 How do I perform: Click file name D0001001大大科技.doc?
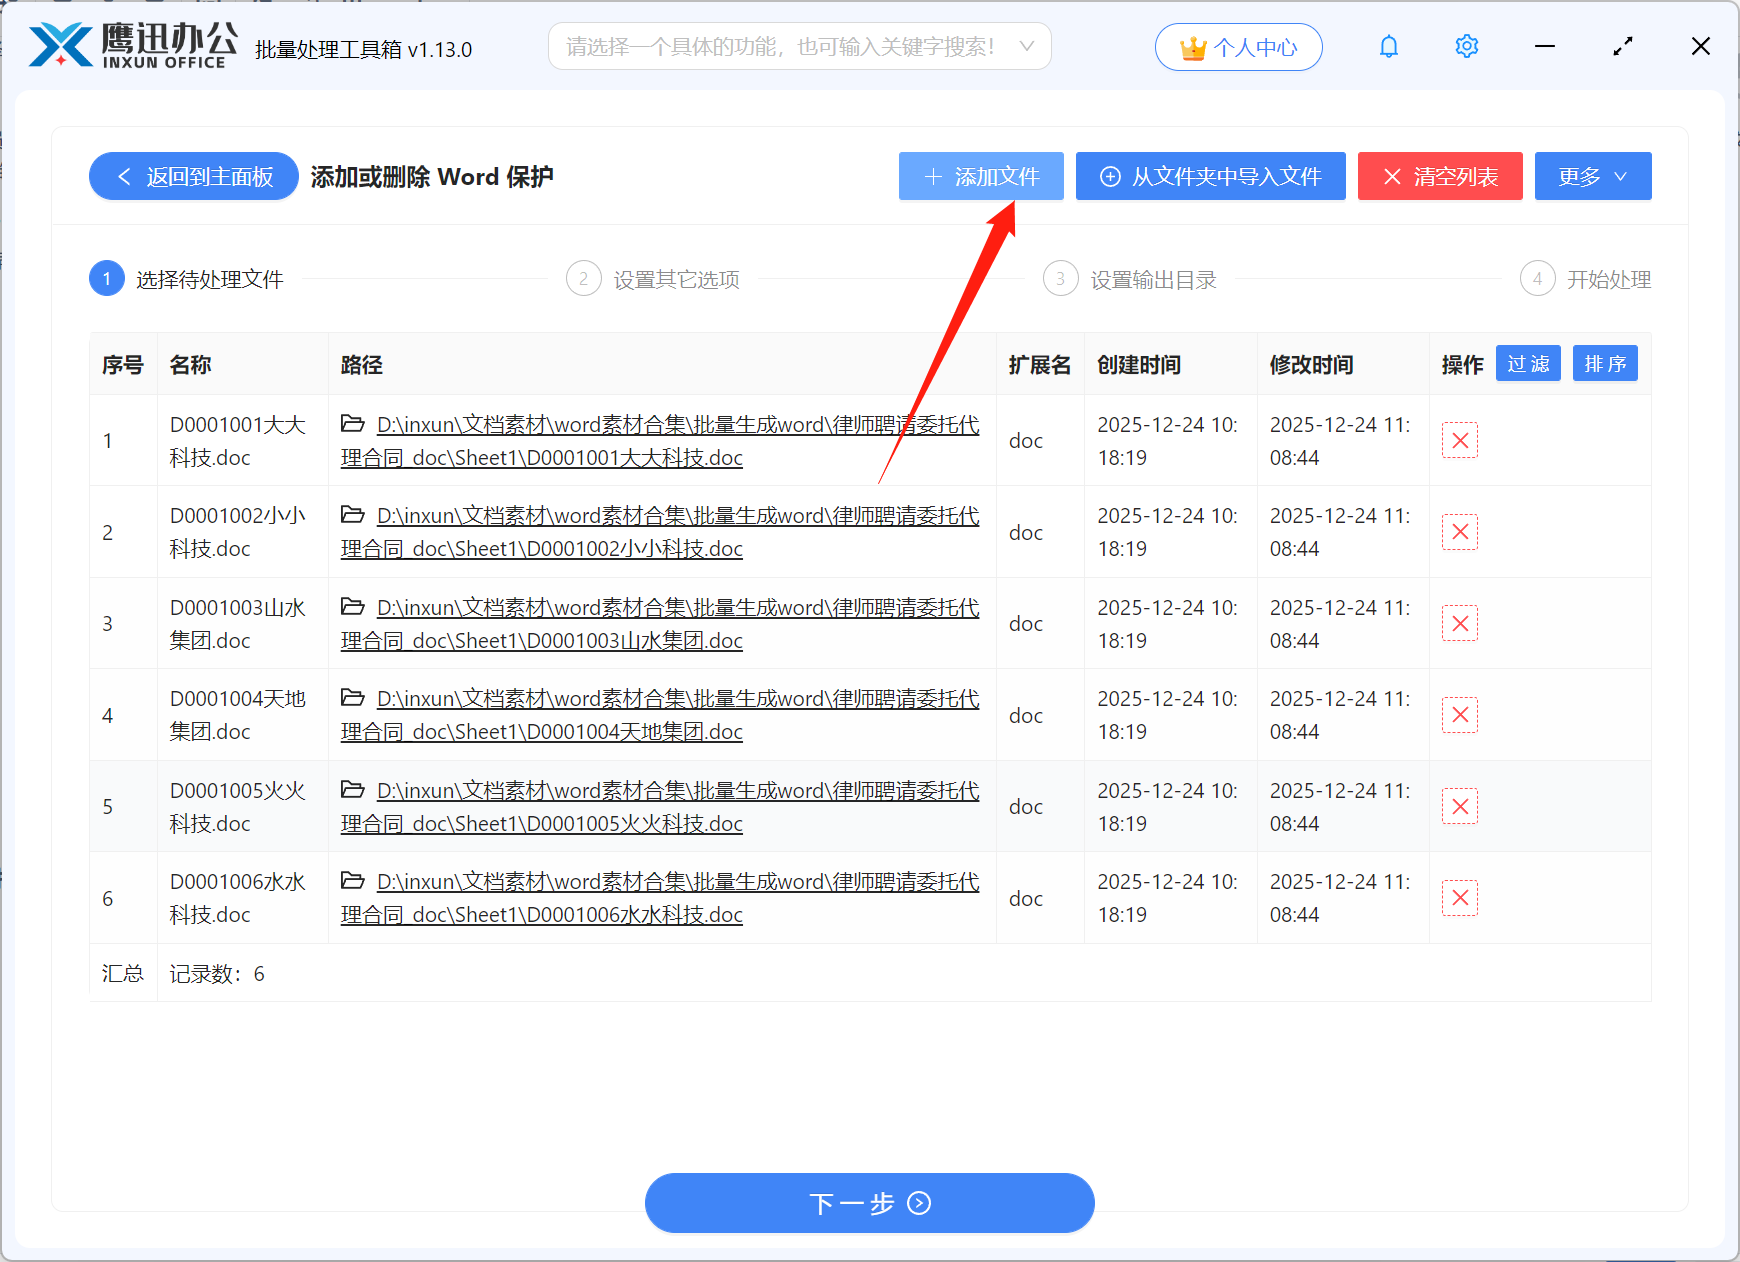(238, 441)
